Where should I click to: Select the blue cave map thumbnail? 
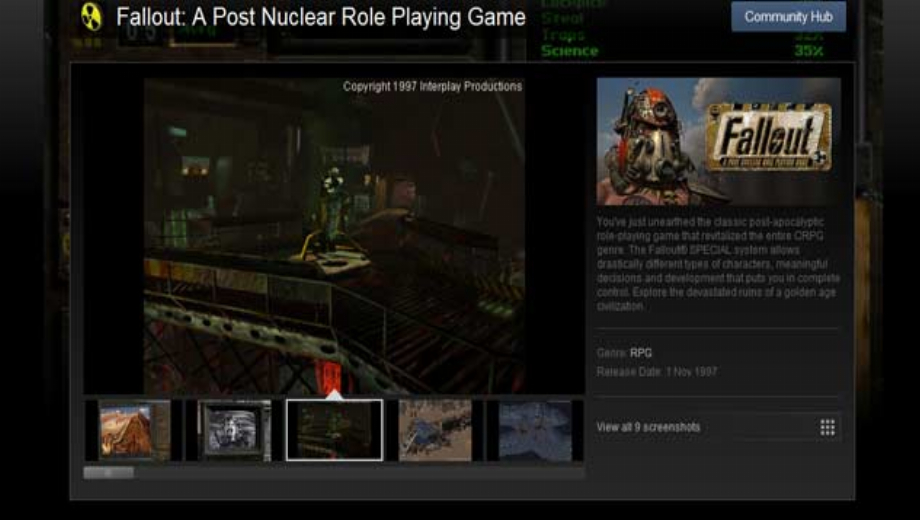[x=535, y=430]
